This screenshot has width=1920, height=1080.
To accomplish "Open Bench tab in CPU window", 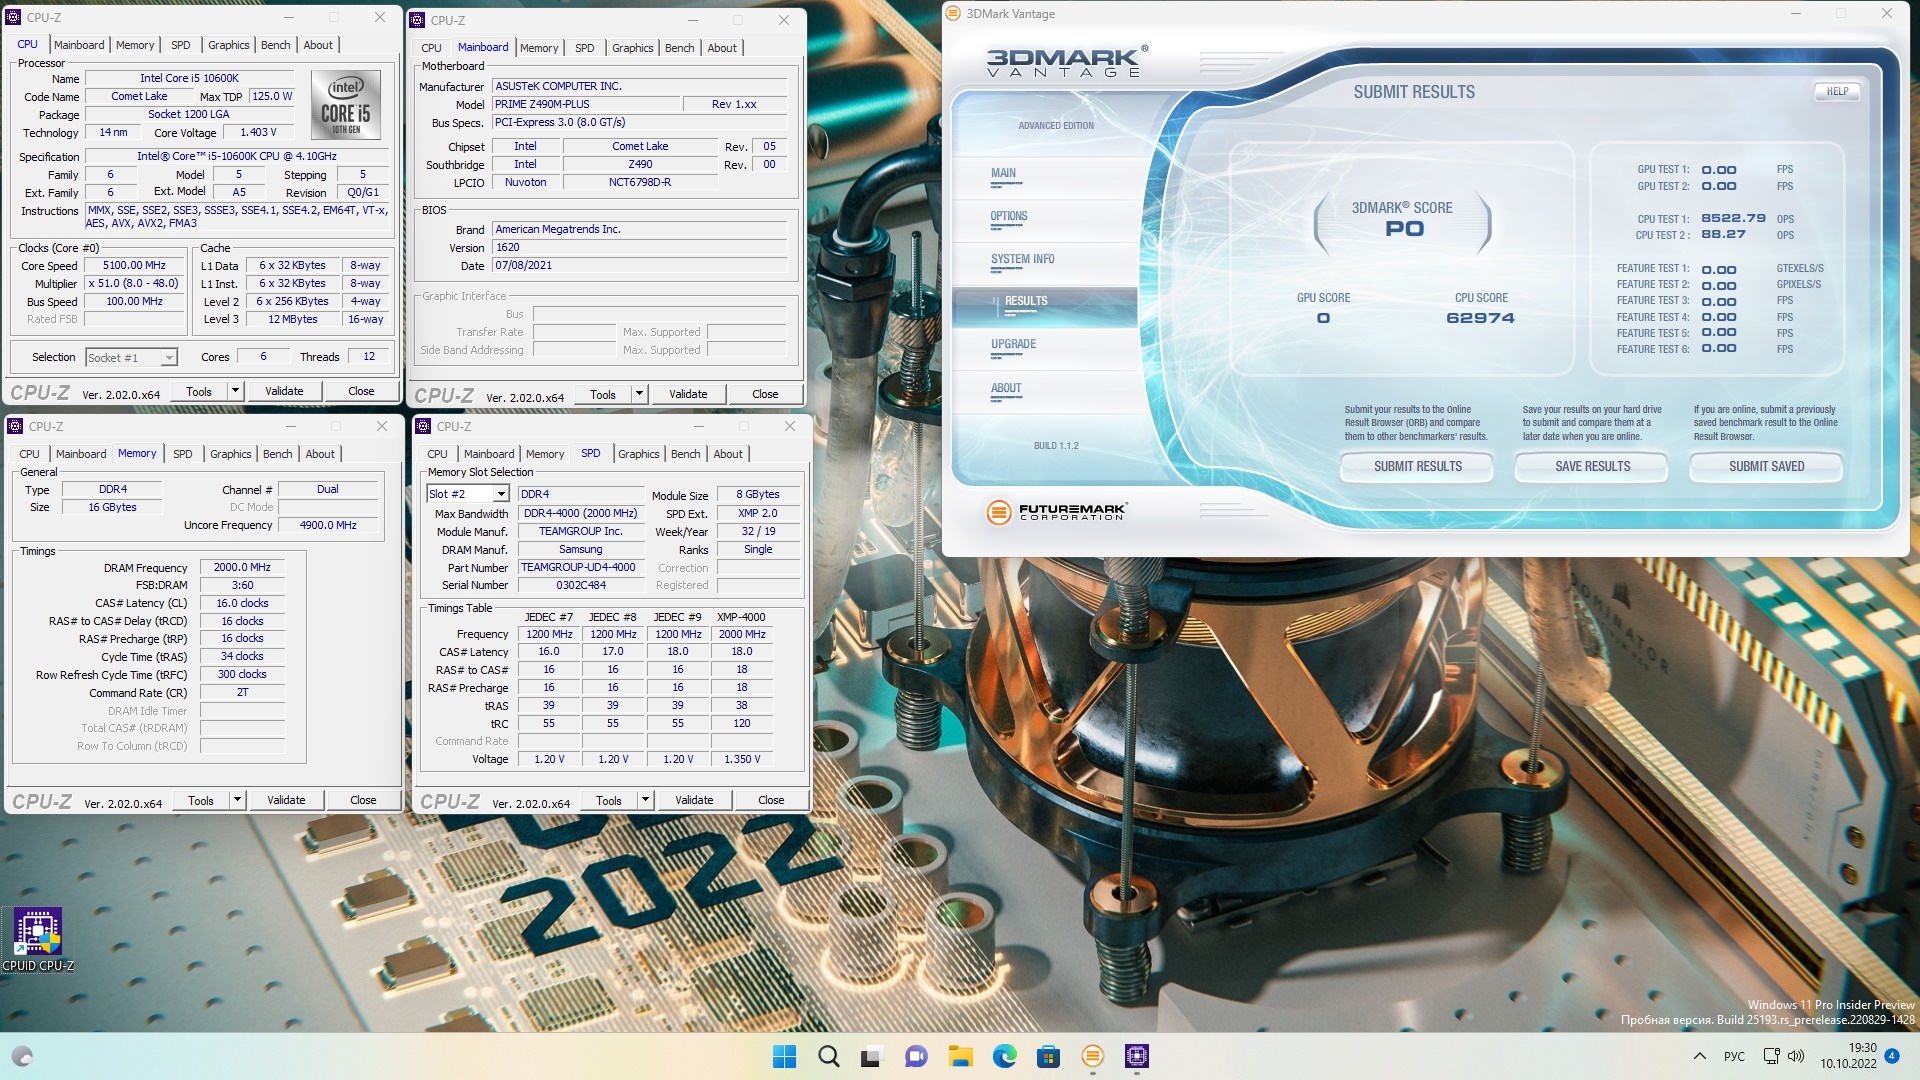I will click(x=275, y=45).
